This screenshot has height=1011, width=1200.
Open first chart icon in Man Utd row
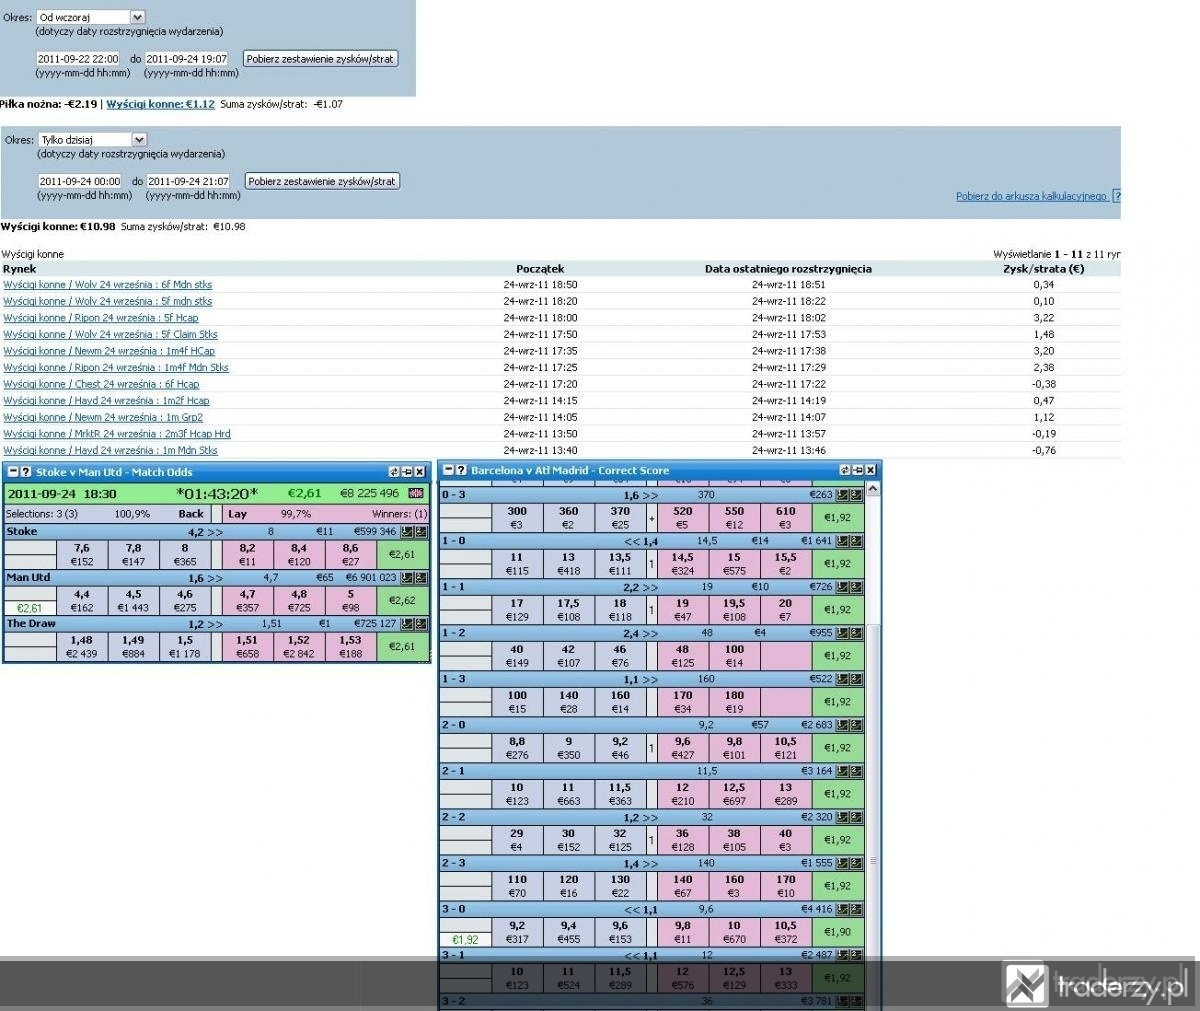pos(407,578)
